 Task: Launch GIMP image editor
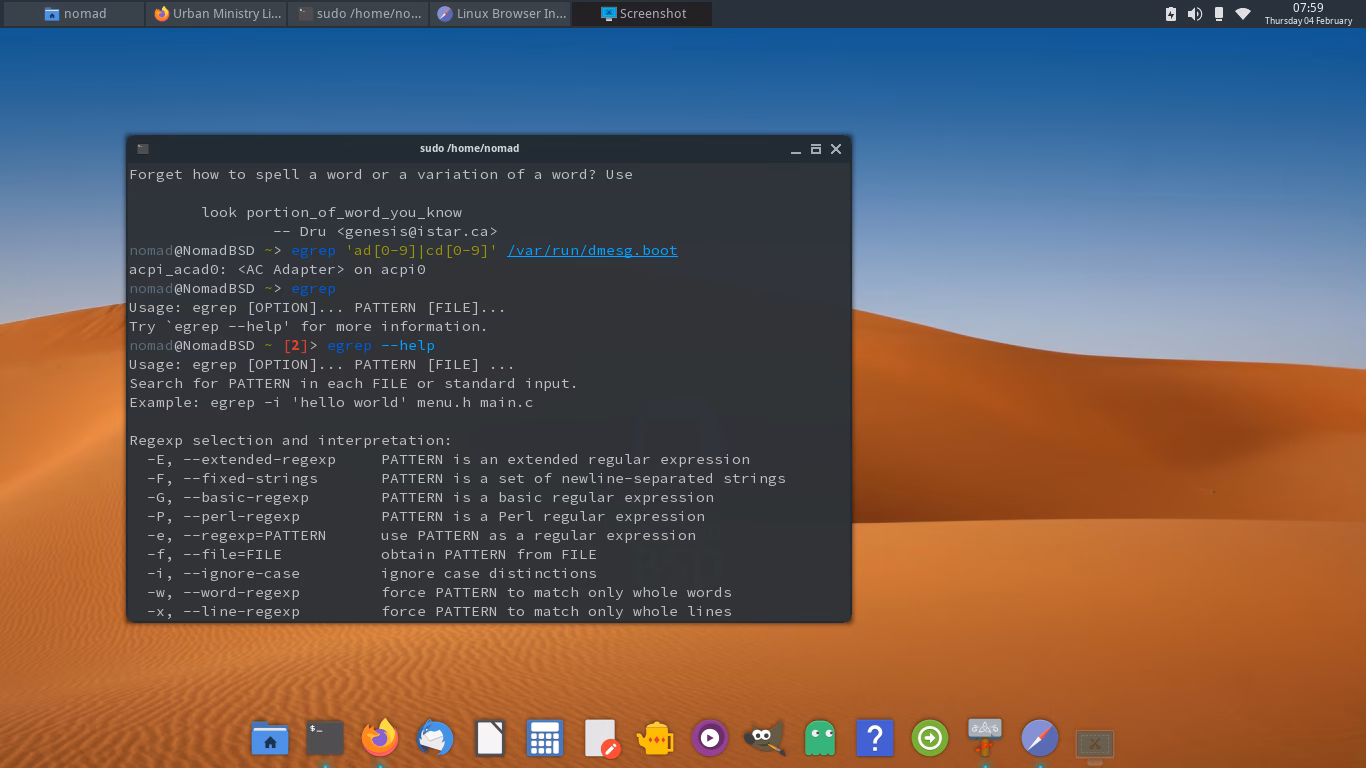765,738
